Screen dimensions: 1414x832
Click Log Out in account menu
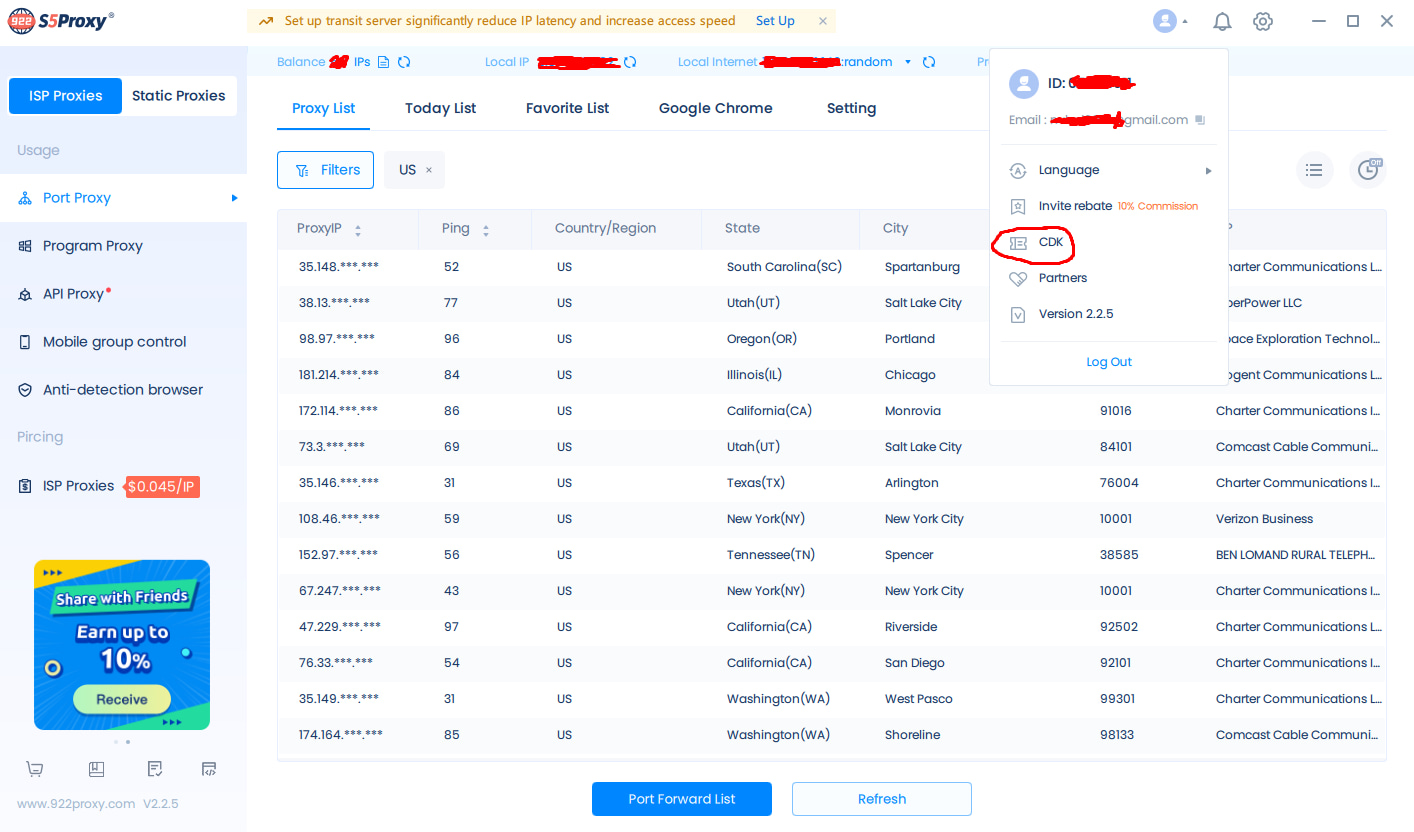pos(1108,362)
